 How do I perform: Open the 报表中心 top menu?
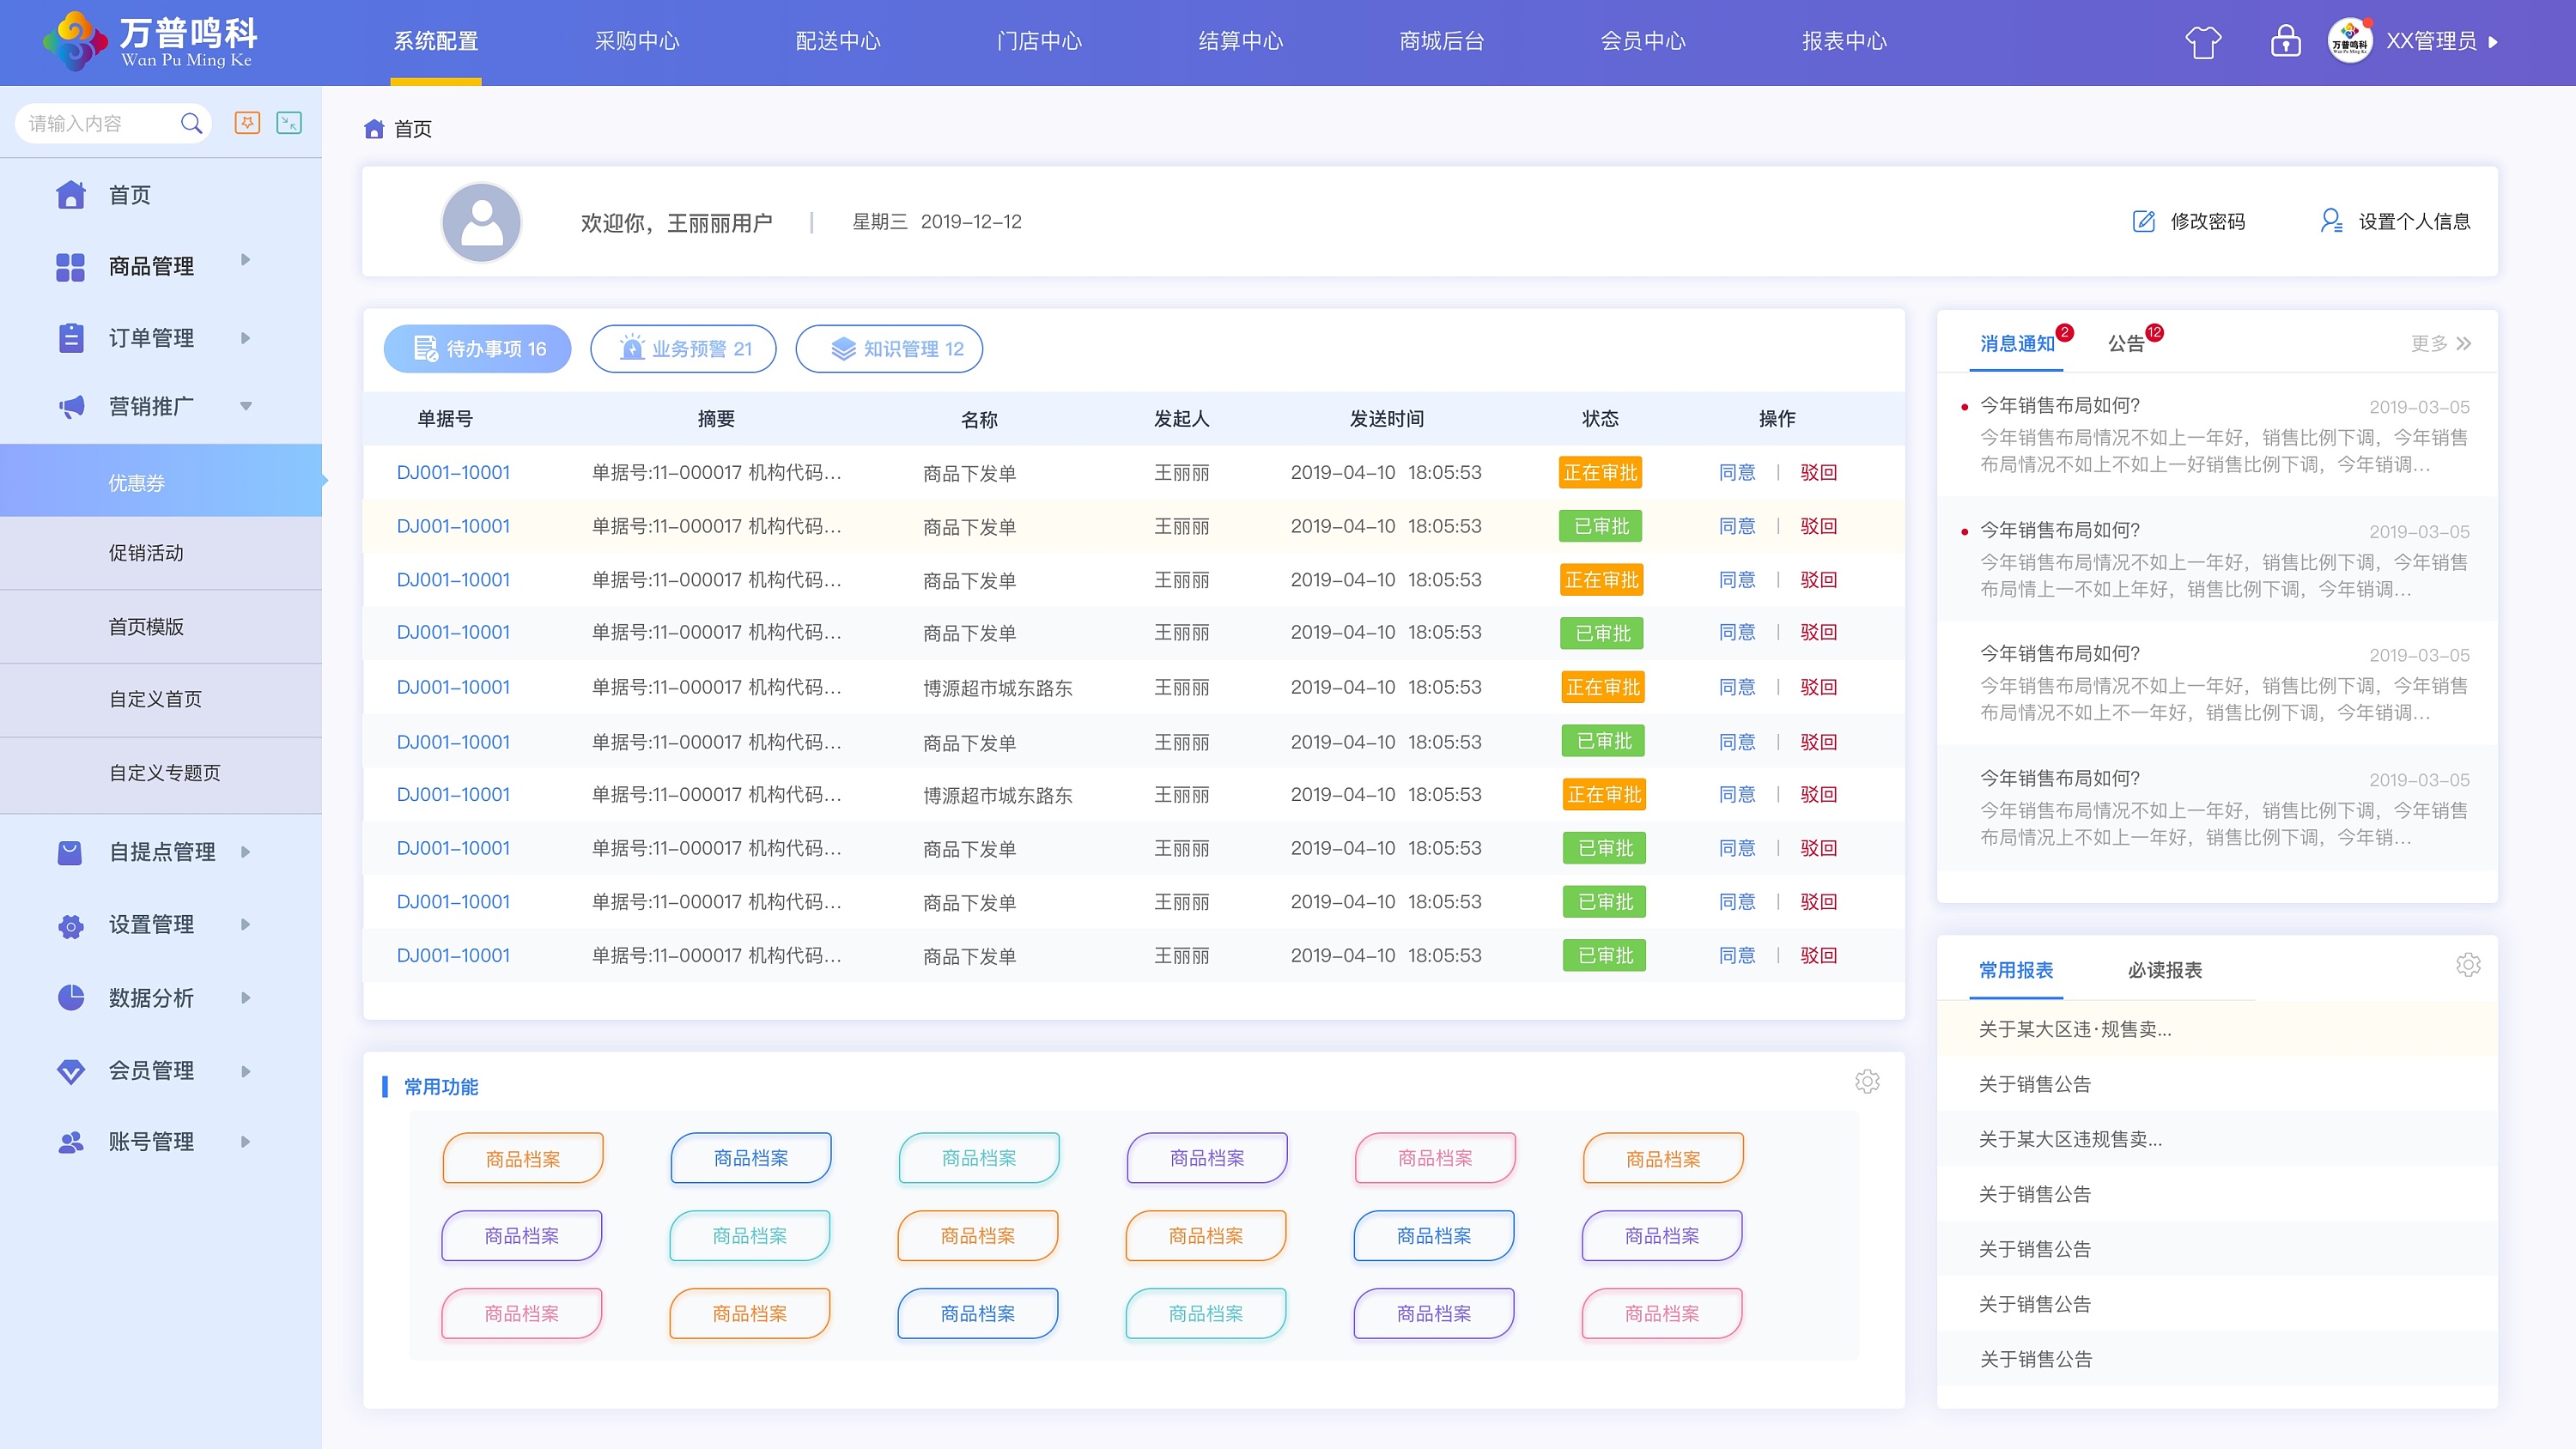coord(1844,42)
